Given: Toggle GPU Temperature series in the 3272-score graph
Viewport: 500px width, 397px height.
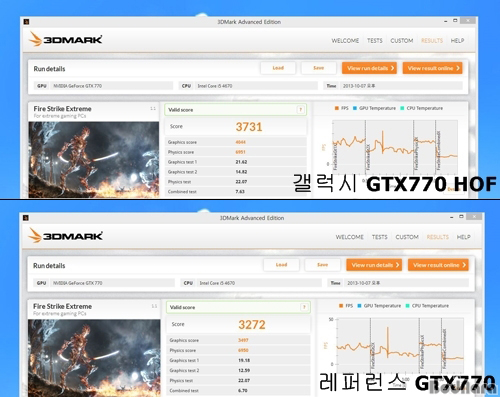Looking at the screenshot, I should (379, 306).
